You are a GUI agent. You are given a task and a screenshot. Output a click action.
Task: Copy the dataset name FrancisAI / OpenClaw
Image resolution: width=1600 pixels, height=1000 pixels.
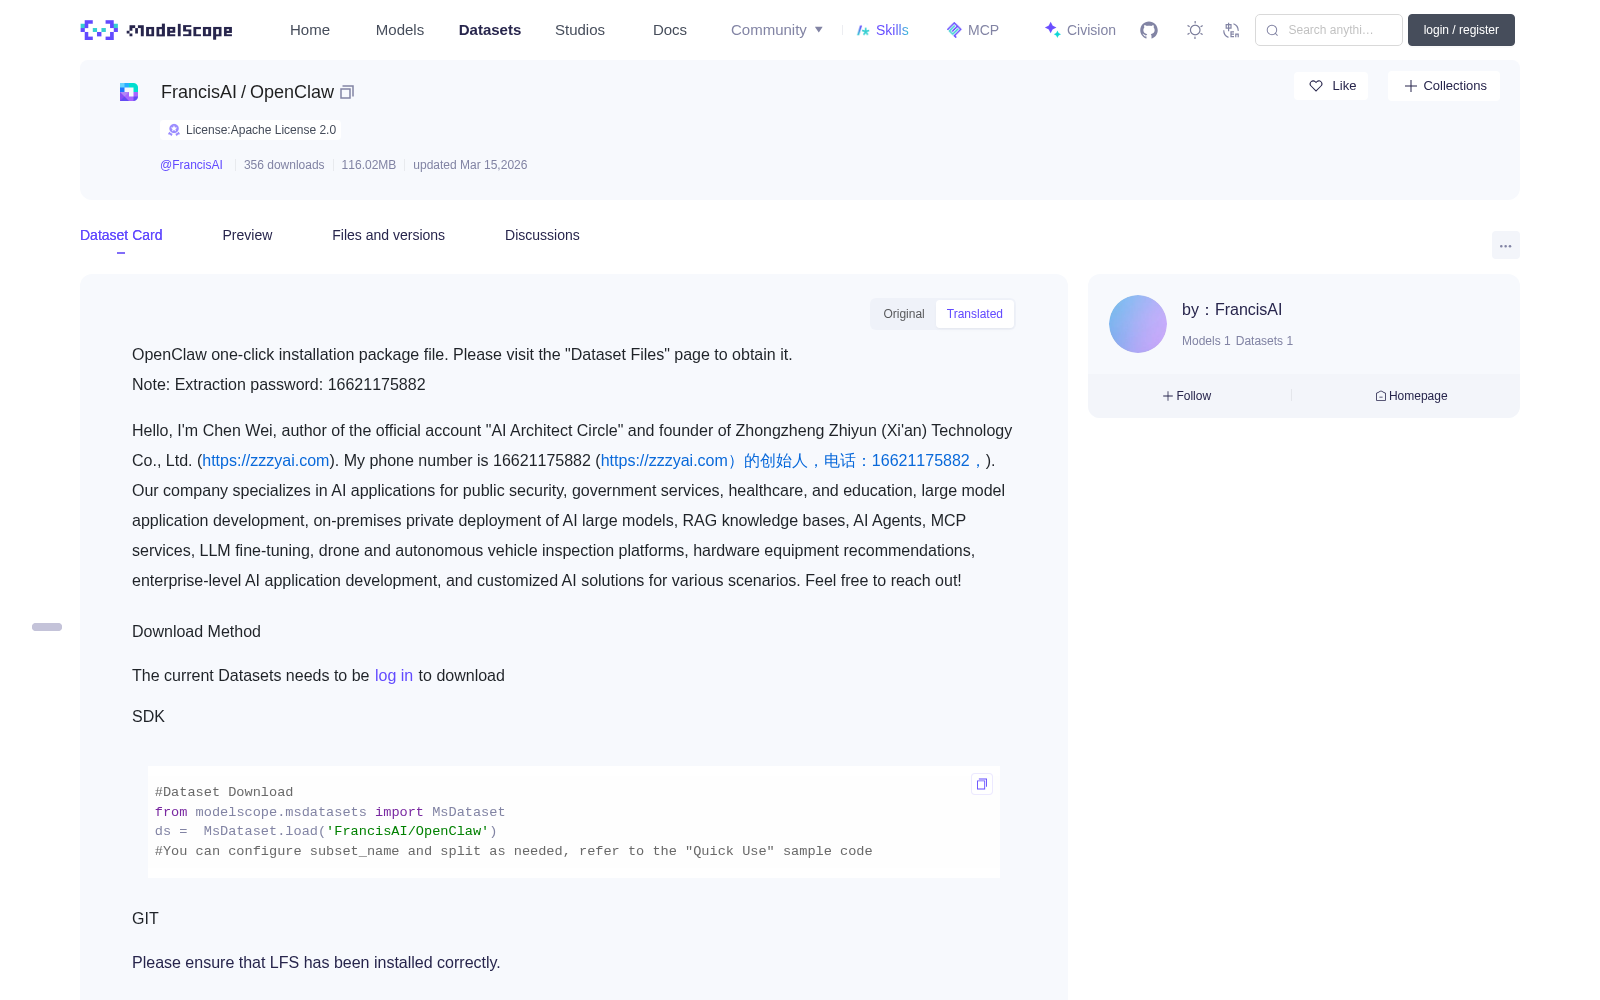pos(347,92)
